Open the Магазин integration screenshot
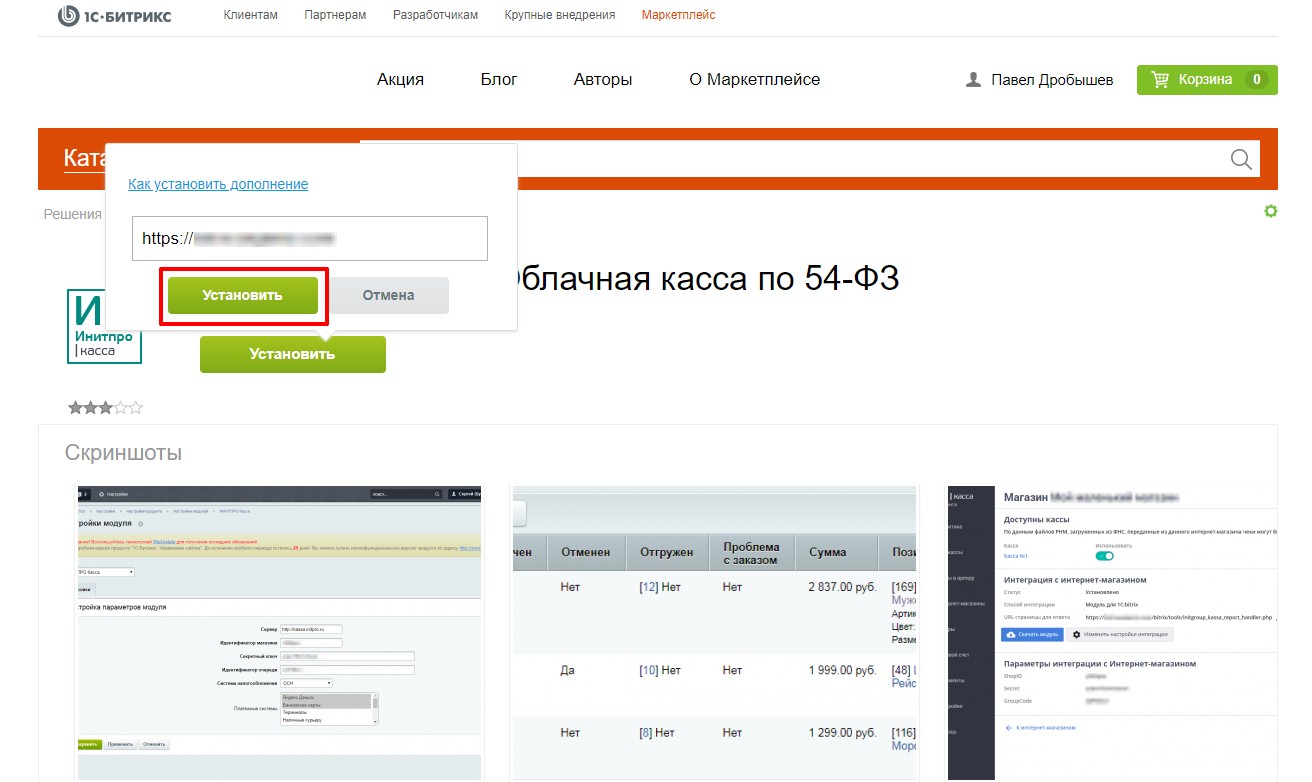Screen dimensions: 1312x782 pos(1113,634)
